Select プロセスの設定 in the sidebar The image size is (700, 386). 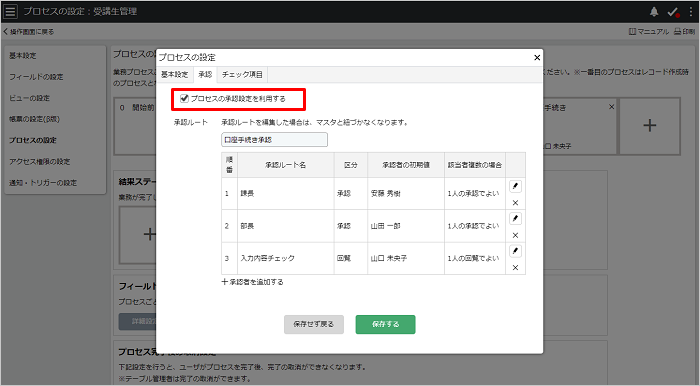(33, 140)
